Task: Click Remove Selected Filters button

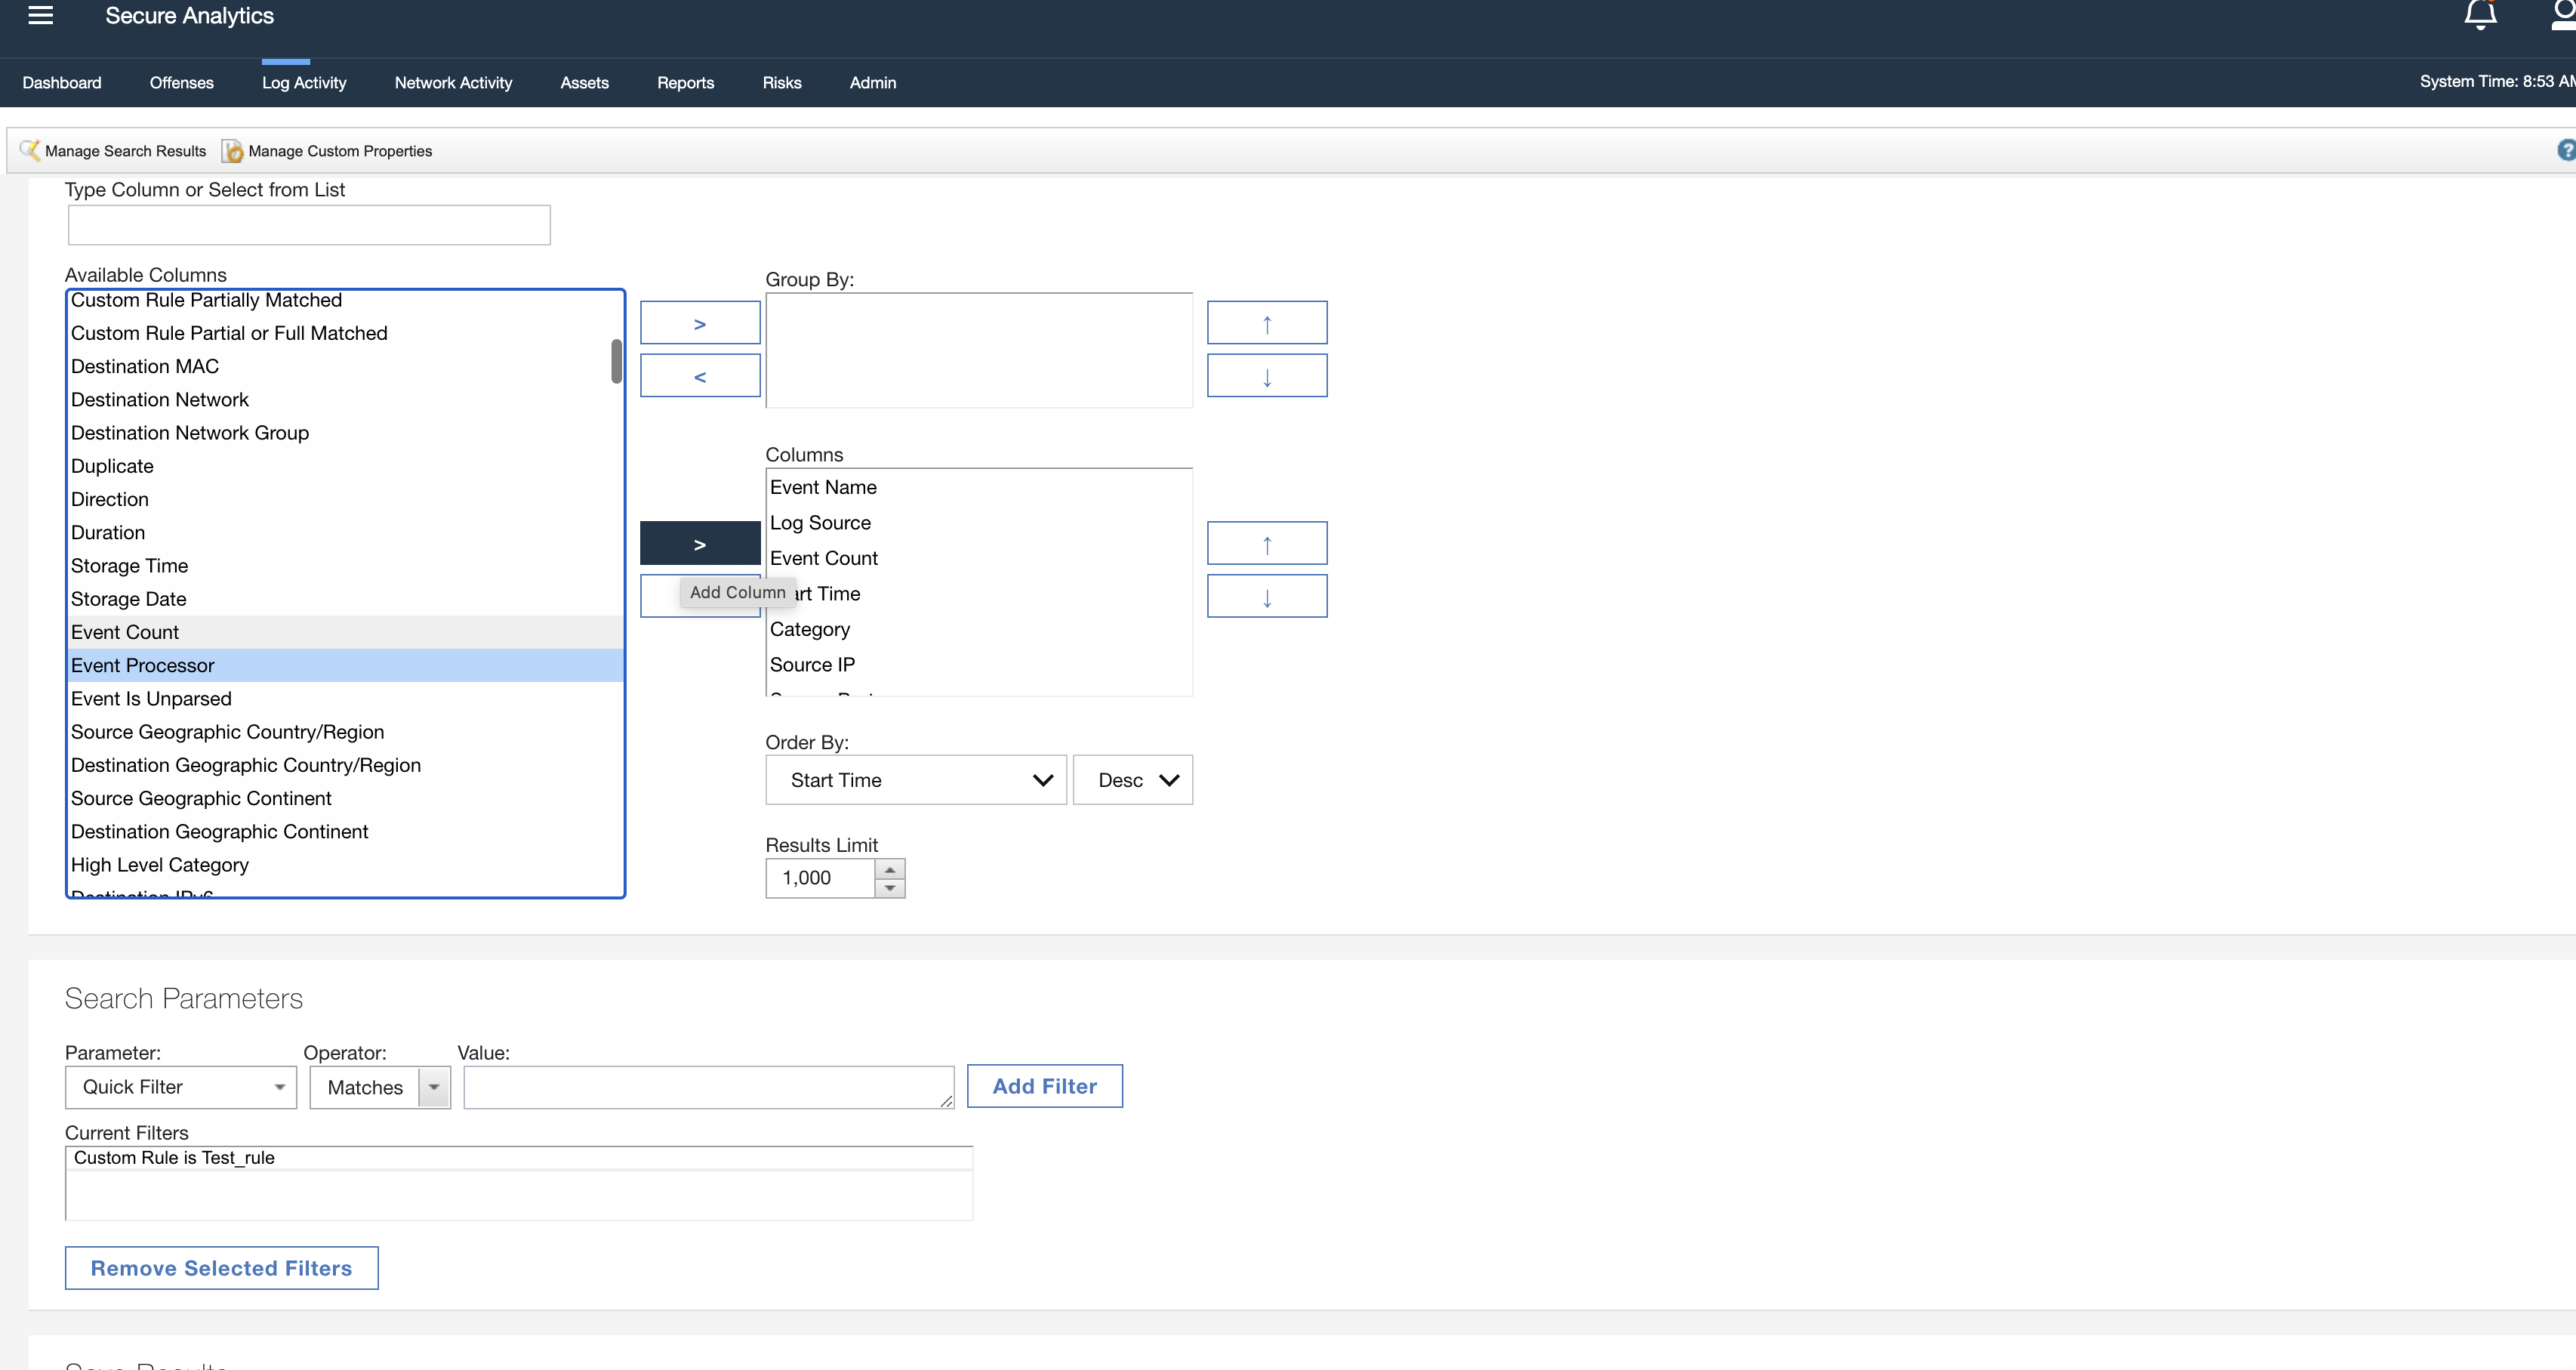Action: 222,1268
